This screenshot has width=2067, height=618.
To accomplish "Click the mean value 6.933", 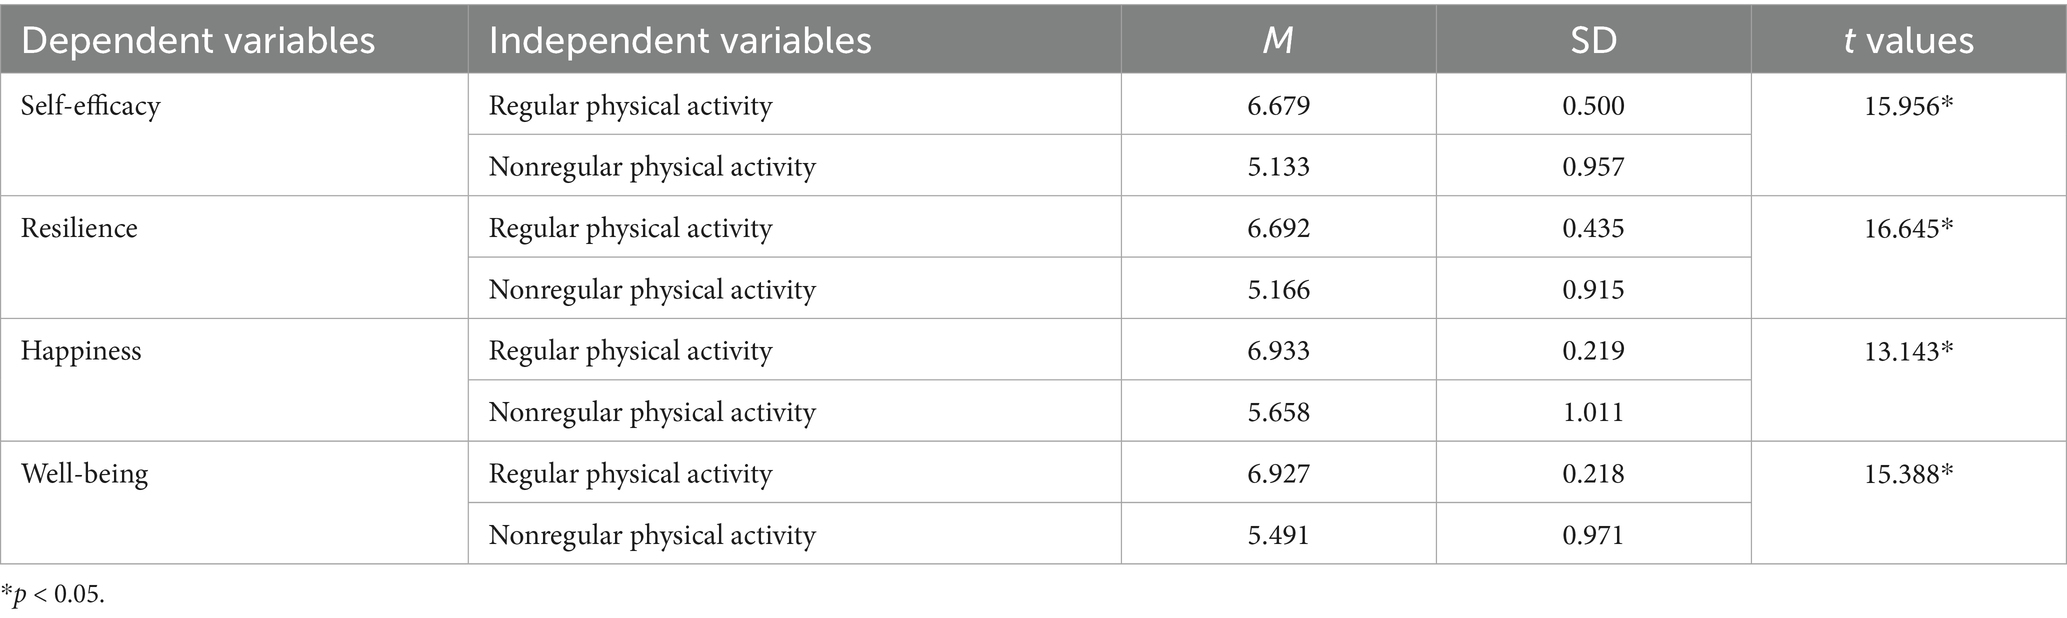I will (1278, 351).
